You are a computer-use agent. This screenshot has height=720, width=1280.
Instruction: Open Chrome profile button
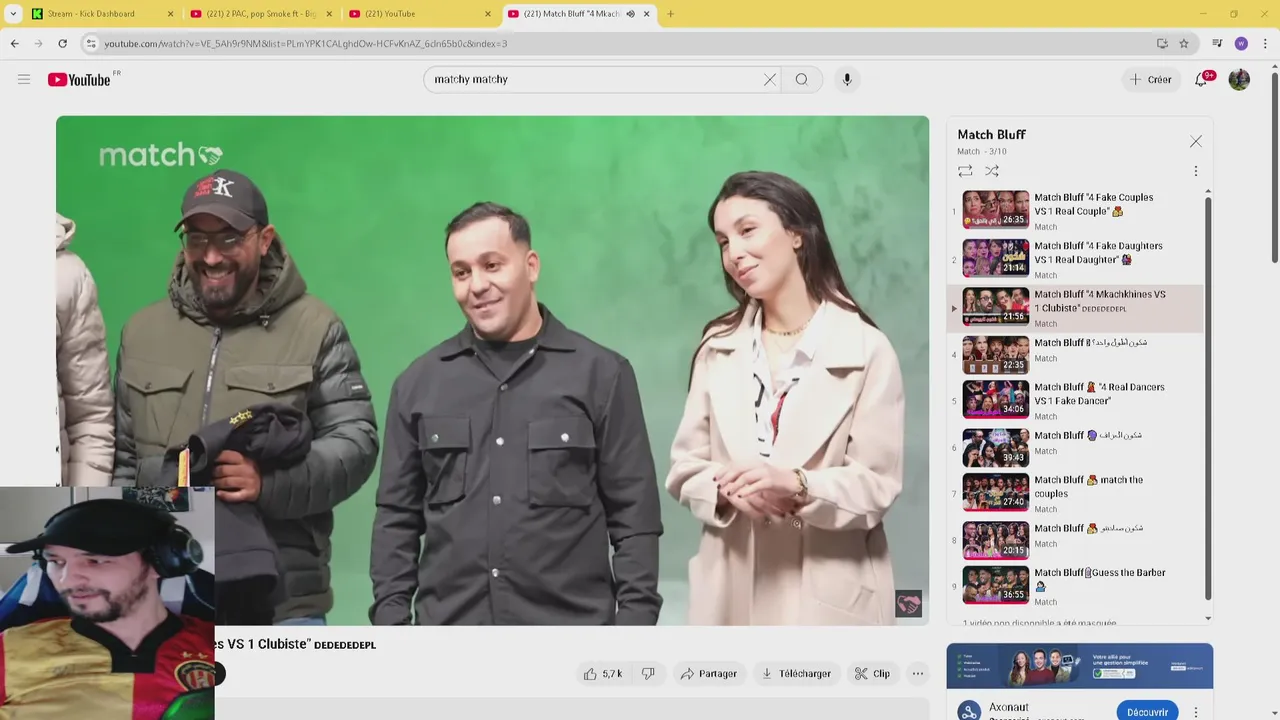pos(1241,43)
